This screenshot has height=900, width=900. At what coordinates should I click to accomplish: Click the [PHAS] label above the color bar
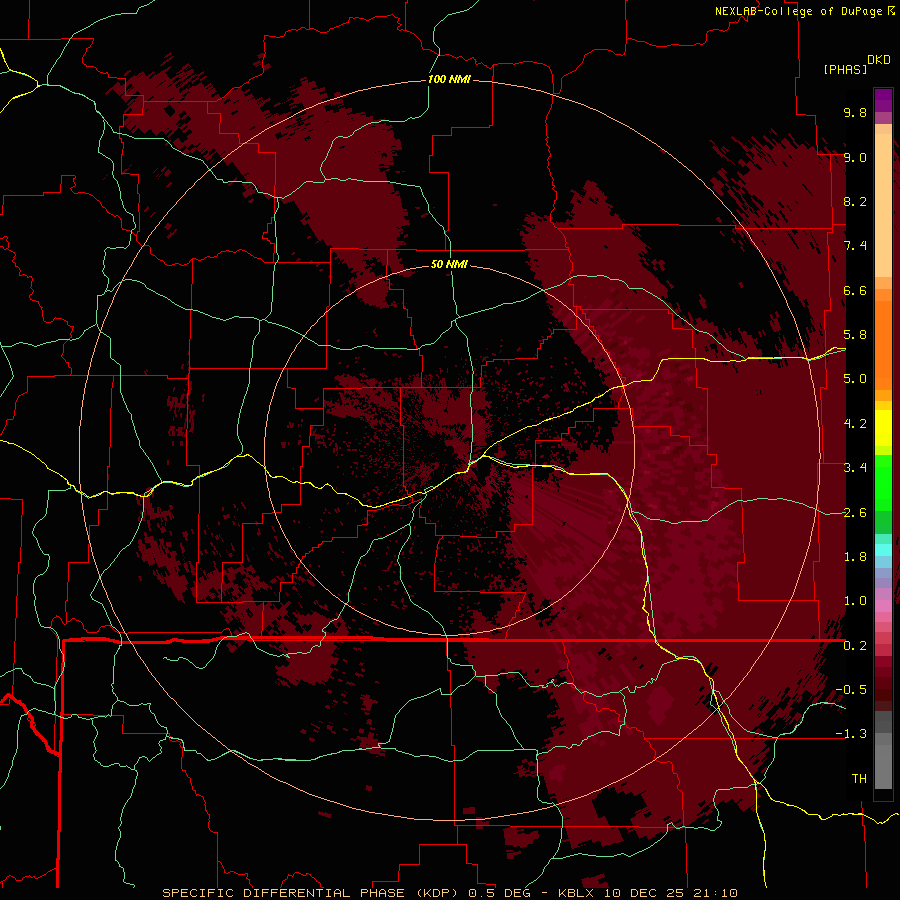point(845,69)
